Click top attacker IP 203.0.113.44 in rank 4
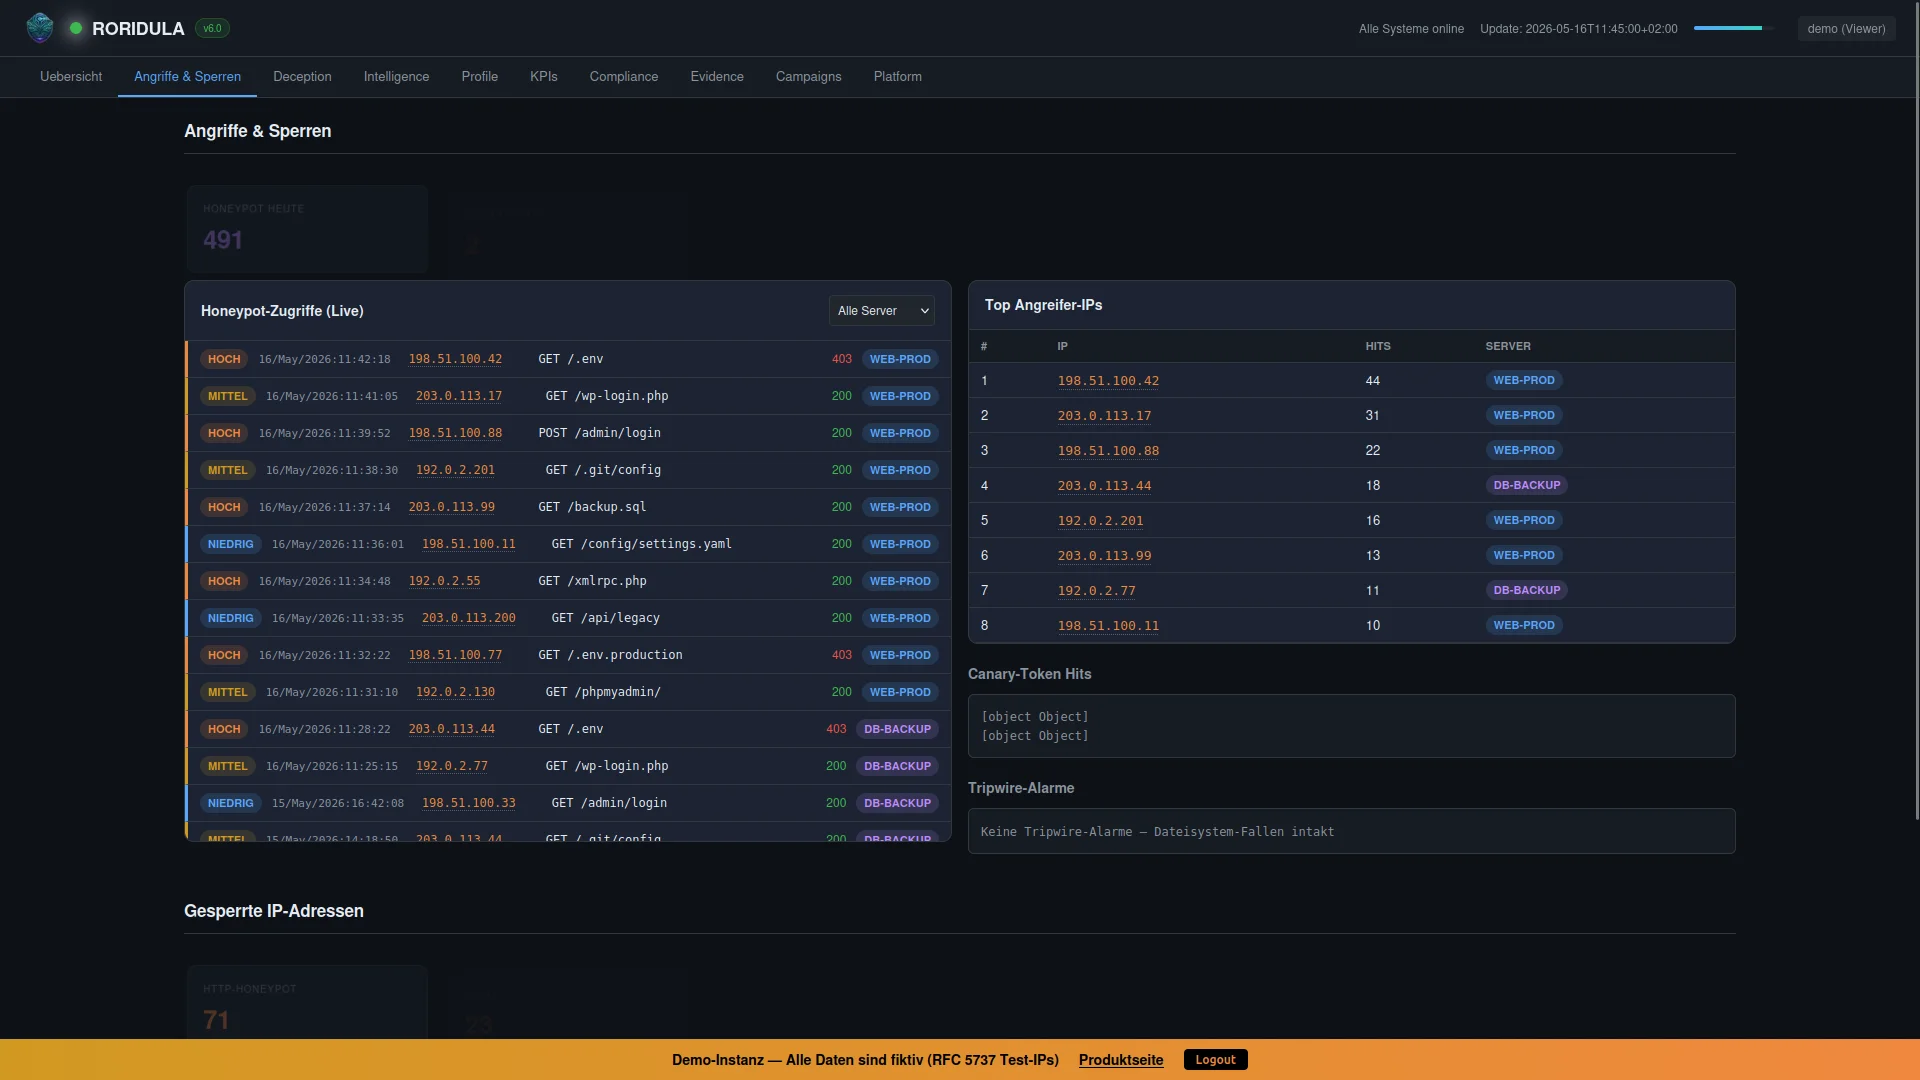 (1104, 486)
